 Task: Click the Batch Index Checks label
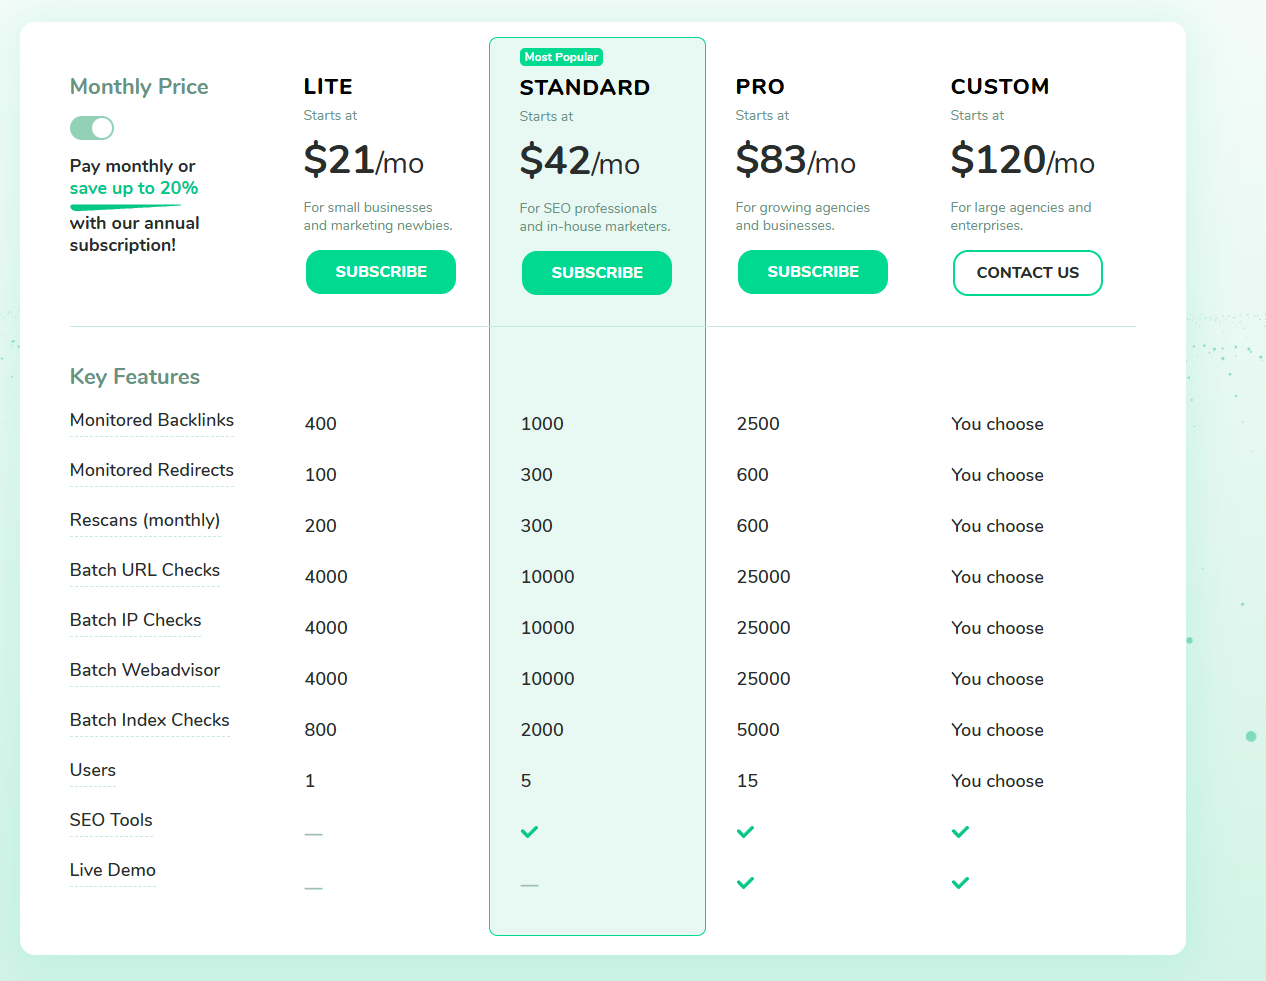(x=150, y=720)
